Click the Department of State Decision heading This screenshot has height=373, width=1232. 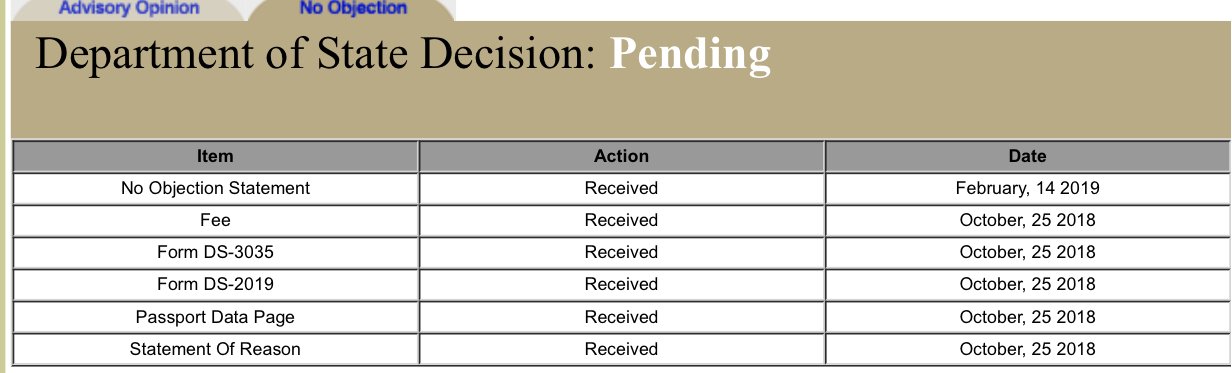coord(317,55)
